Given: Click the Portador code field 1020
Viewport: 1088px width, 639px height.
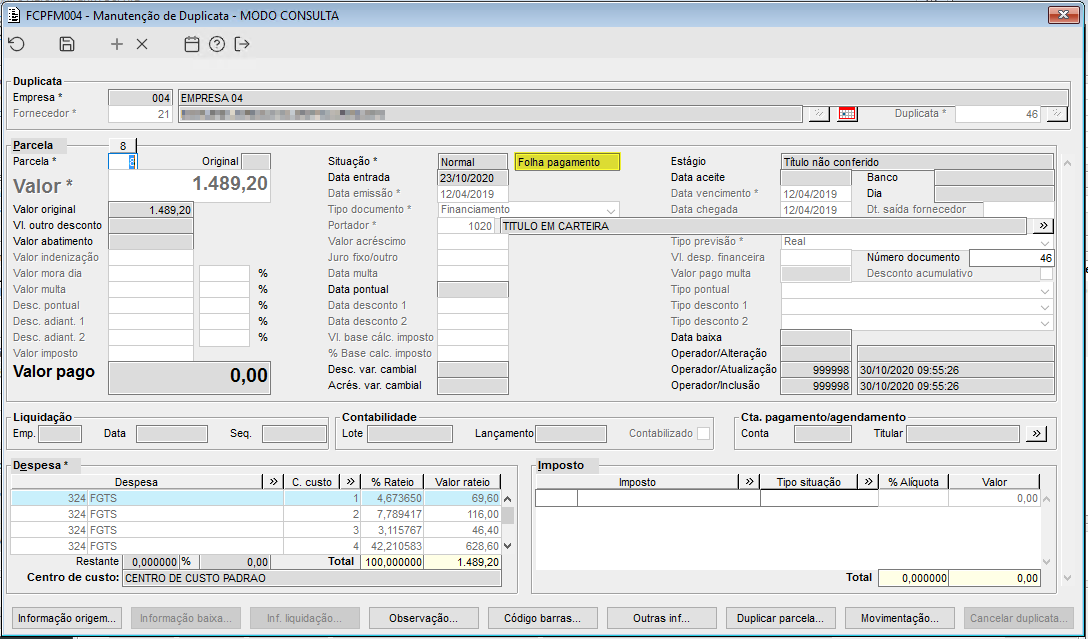Looking at the screenshot, I should pos(466,225).
